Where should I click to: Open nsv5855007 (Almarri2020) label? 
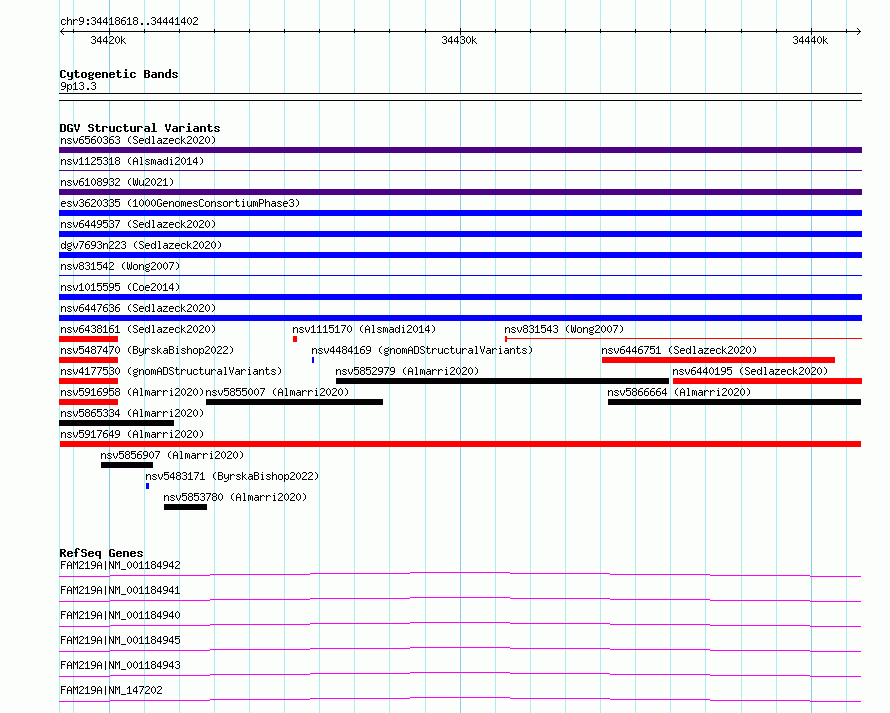click(x=277, y=392)
